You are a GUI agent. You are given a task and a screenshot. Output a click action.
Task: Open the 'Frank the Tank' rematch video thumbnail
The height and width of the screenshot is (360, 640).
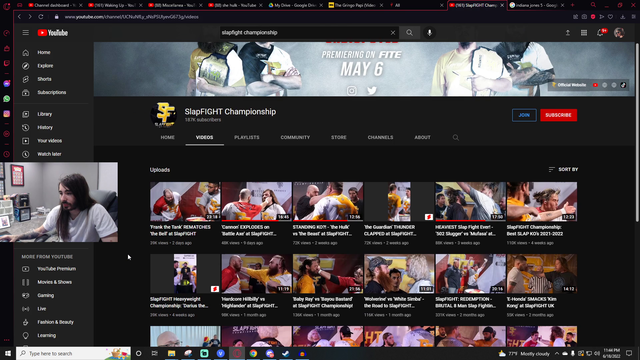coord(185,202)
